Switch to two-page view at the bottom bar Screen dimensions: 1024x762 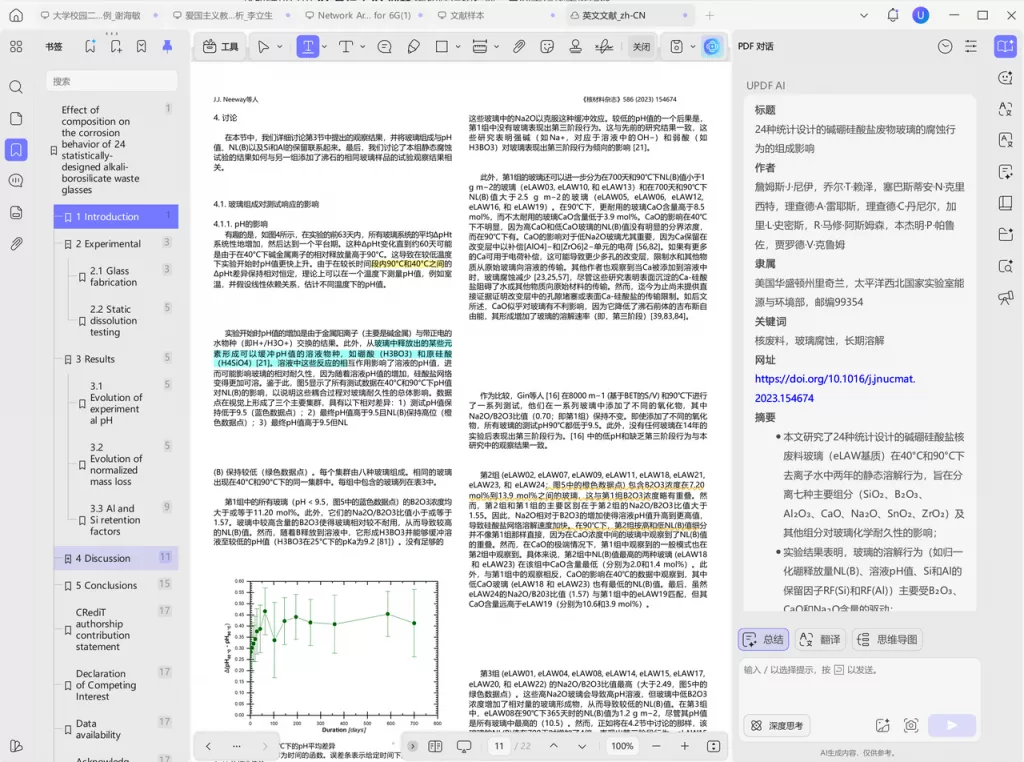[435, 746]
